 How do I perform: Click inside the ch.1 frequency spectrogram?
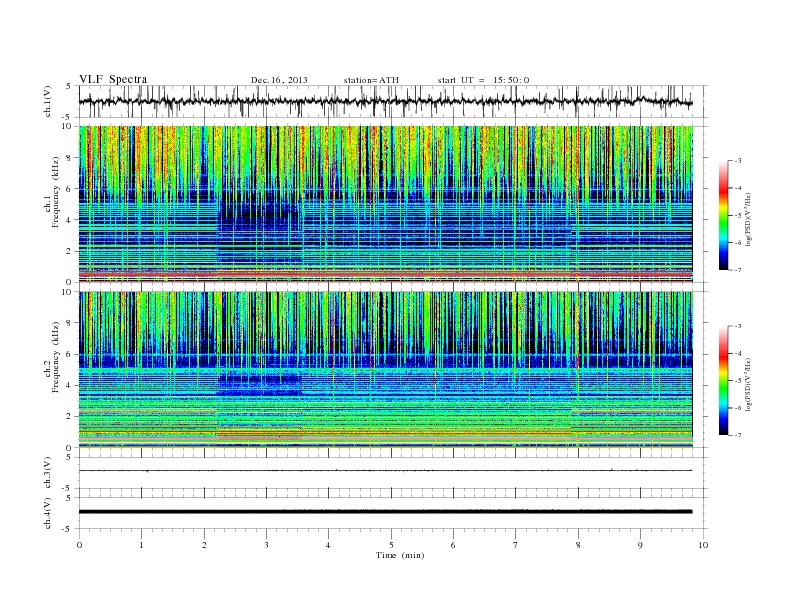386,204
